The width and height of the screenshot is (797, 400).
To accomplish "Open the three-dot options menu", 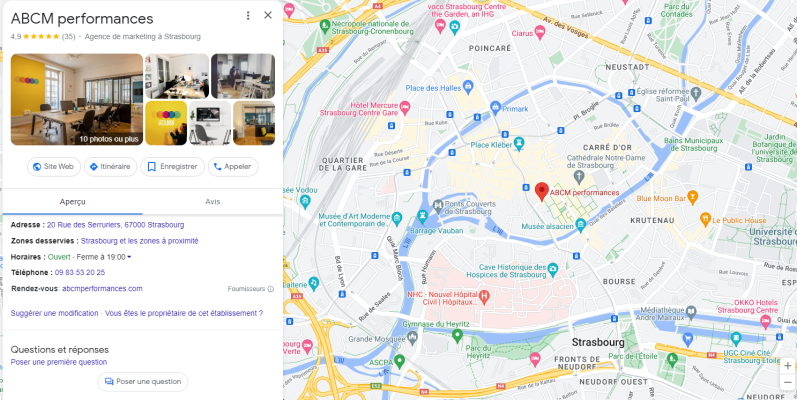I will 248,15.
